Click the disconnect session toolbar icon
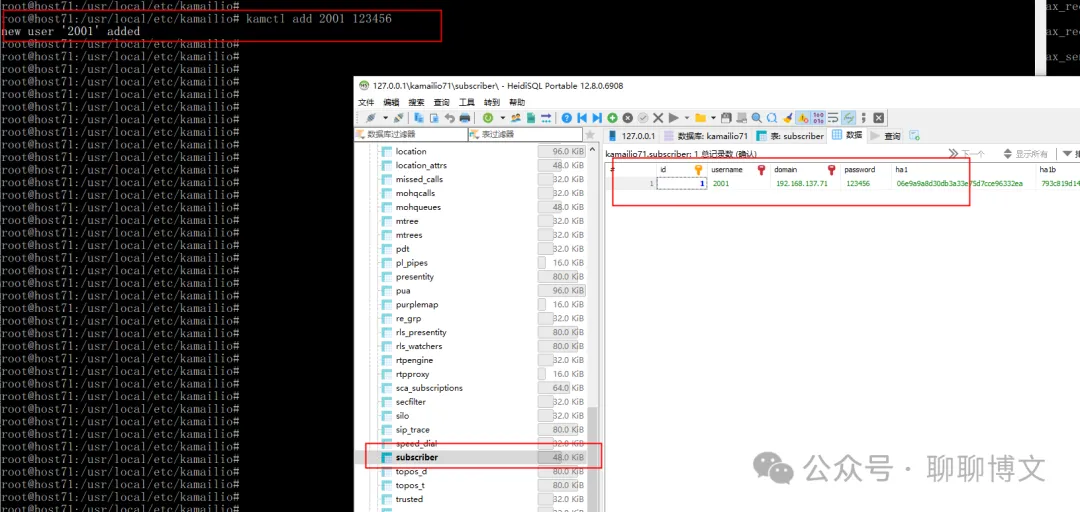The width and height of the screenshot is (1080, 512). [x=398, y=118]
